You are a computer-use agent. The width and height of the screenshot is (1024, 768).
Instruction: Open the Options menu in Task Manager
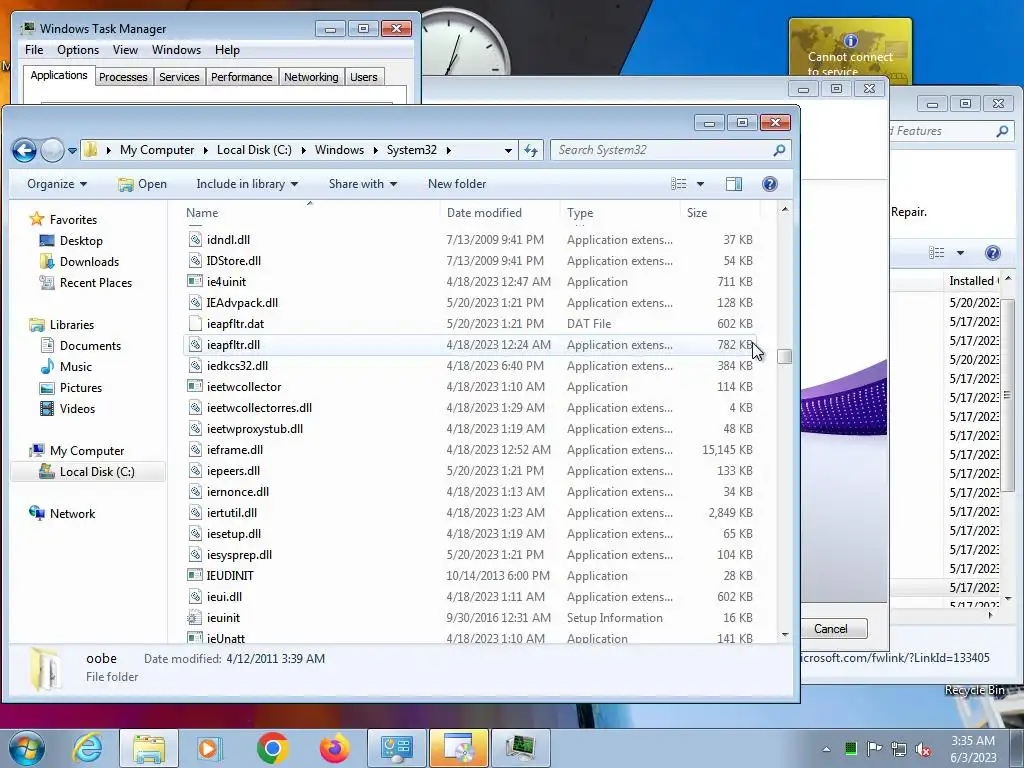coord(78,50)
